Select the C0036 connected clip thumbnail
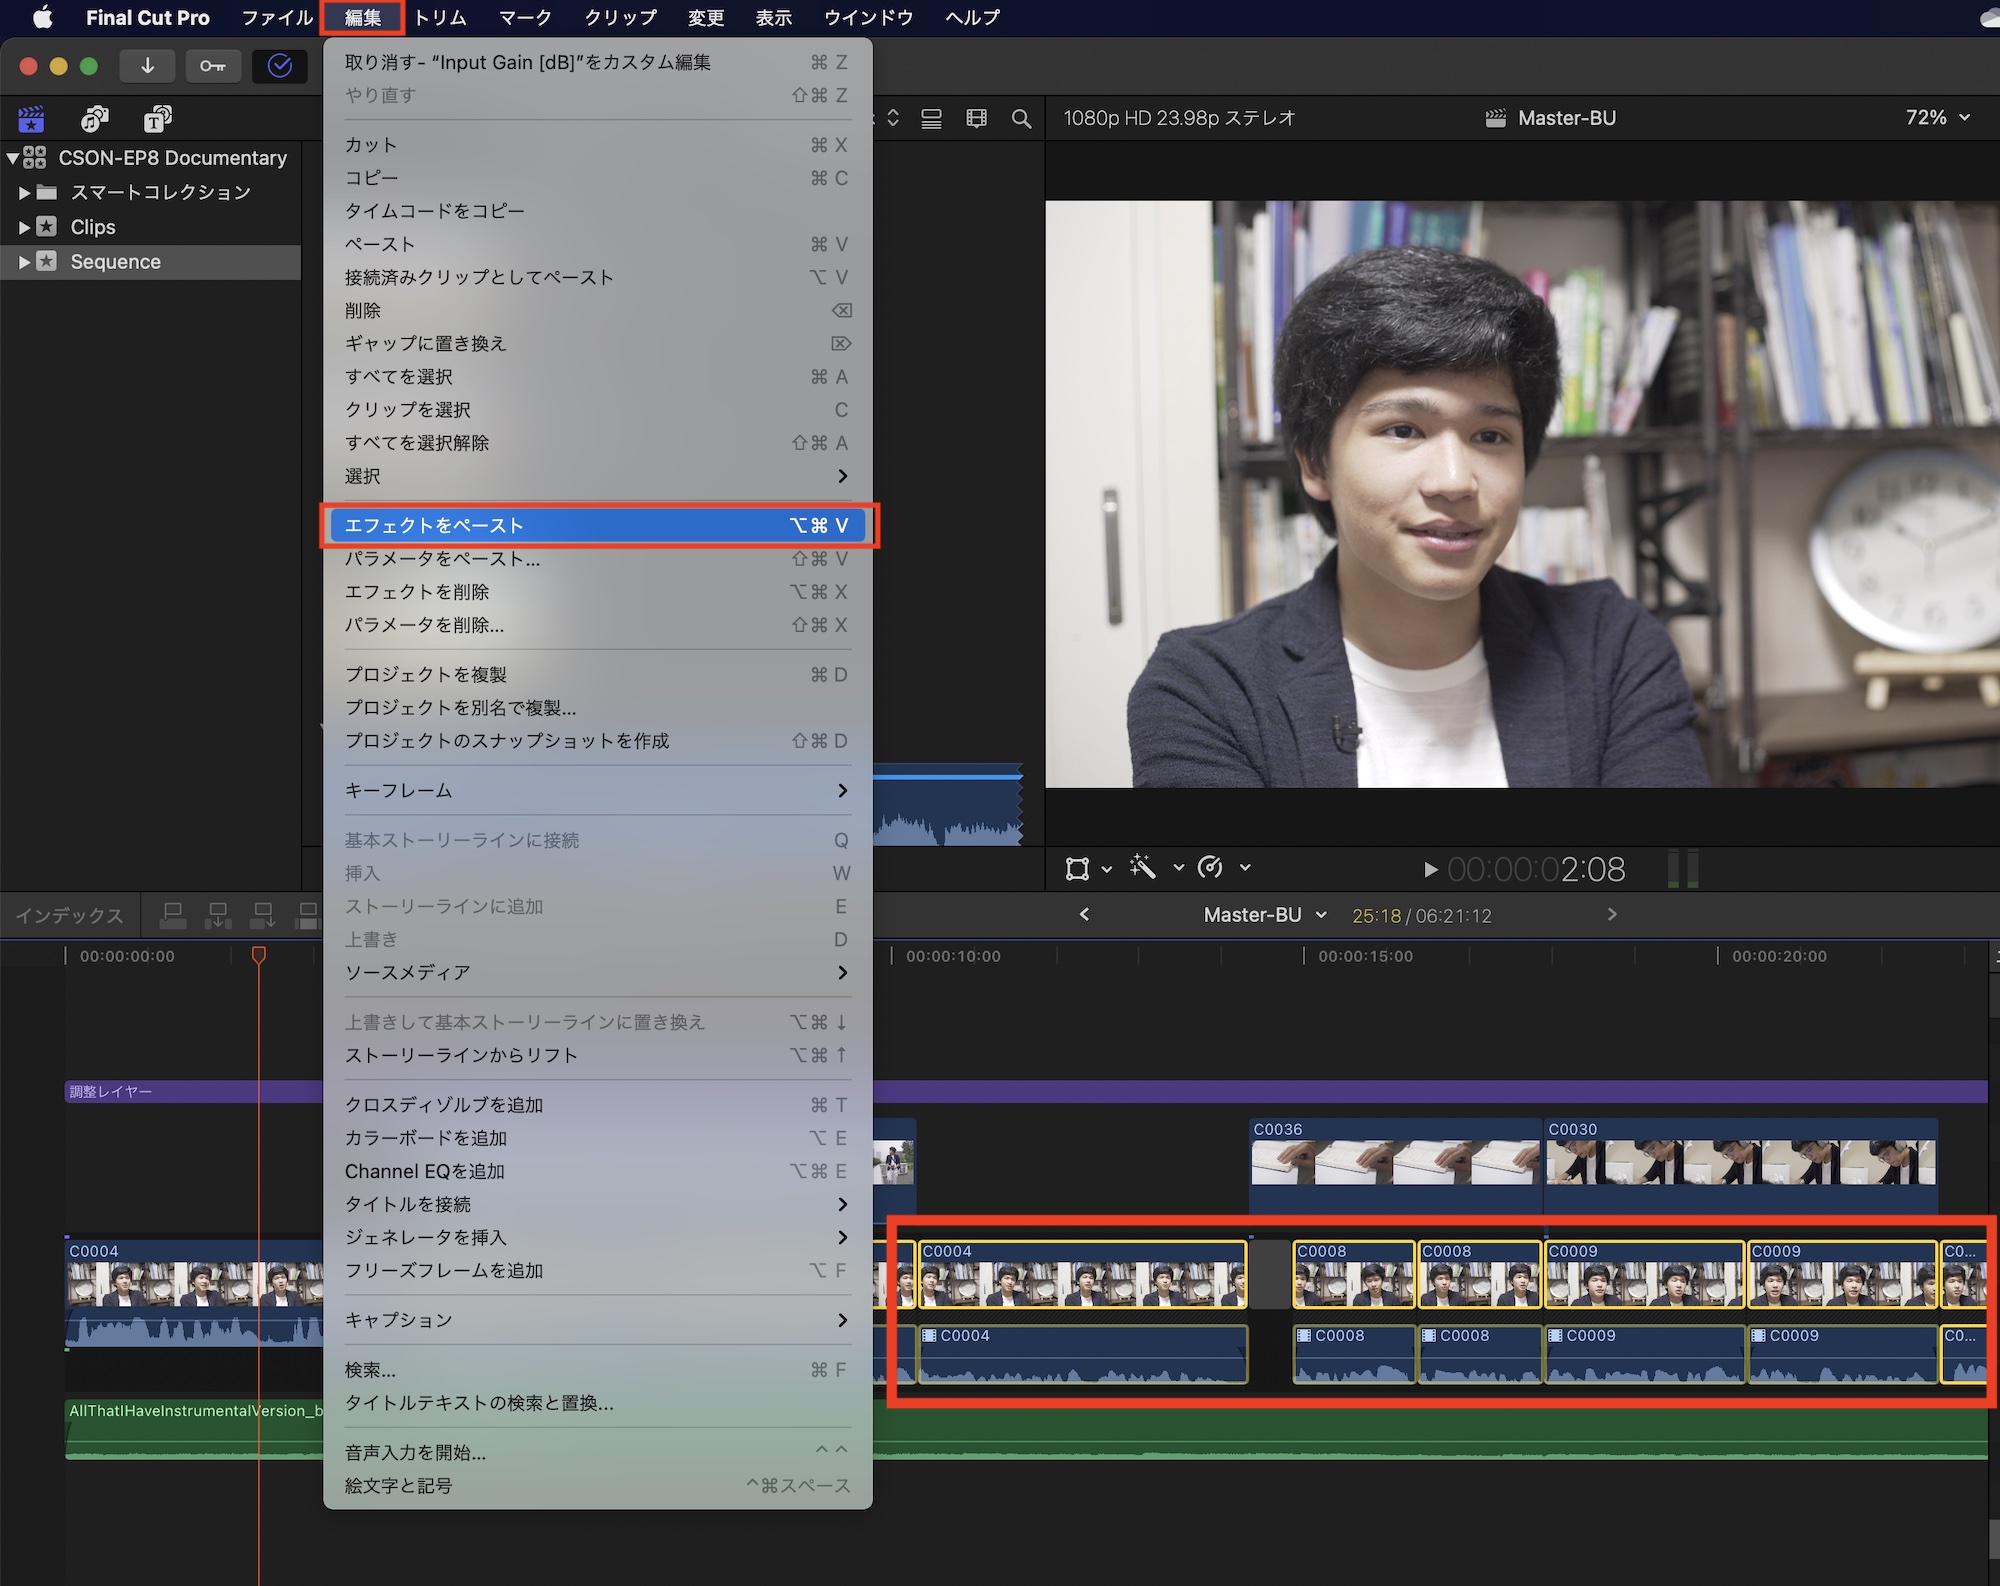The image size is (2000, 1586). pos(1394,1161)
